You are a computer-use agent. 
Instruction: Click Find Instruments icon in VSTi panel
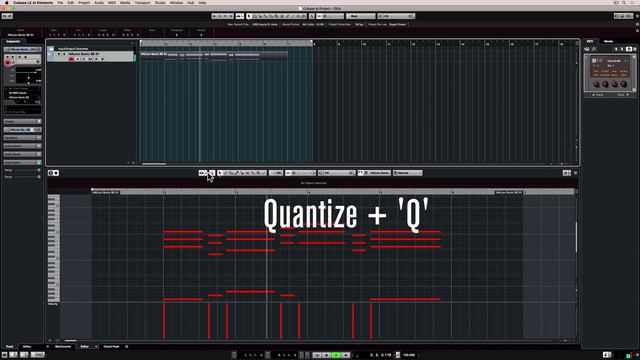pos(594,49)
